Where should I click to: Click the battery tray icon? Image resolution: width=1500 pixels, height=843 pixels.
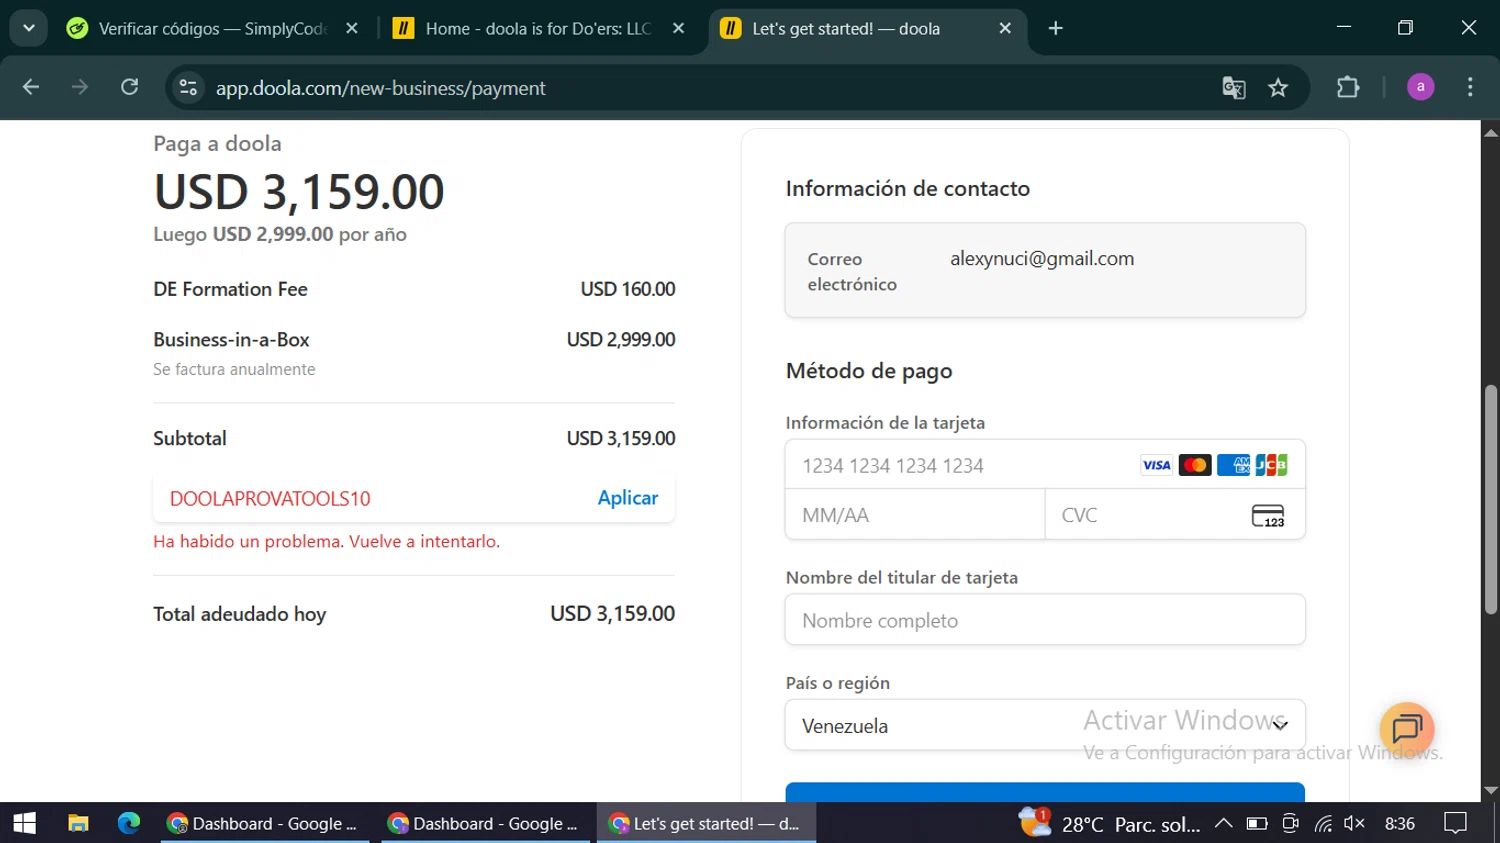(x=1257, y=823)
